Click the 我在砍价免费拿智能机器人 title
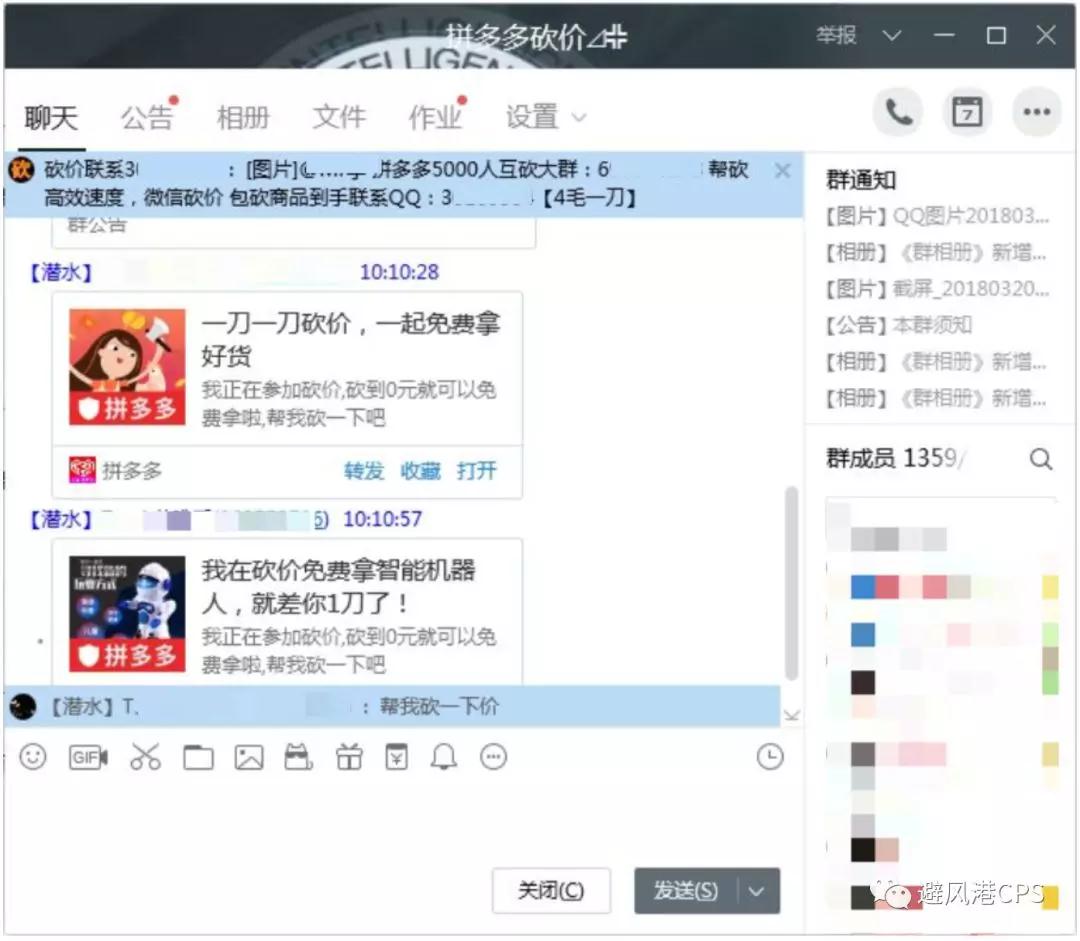Image resolution: width=1080 pixels, height=941 pixels. tap(338, 587)
